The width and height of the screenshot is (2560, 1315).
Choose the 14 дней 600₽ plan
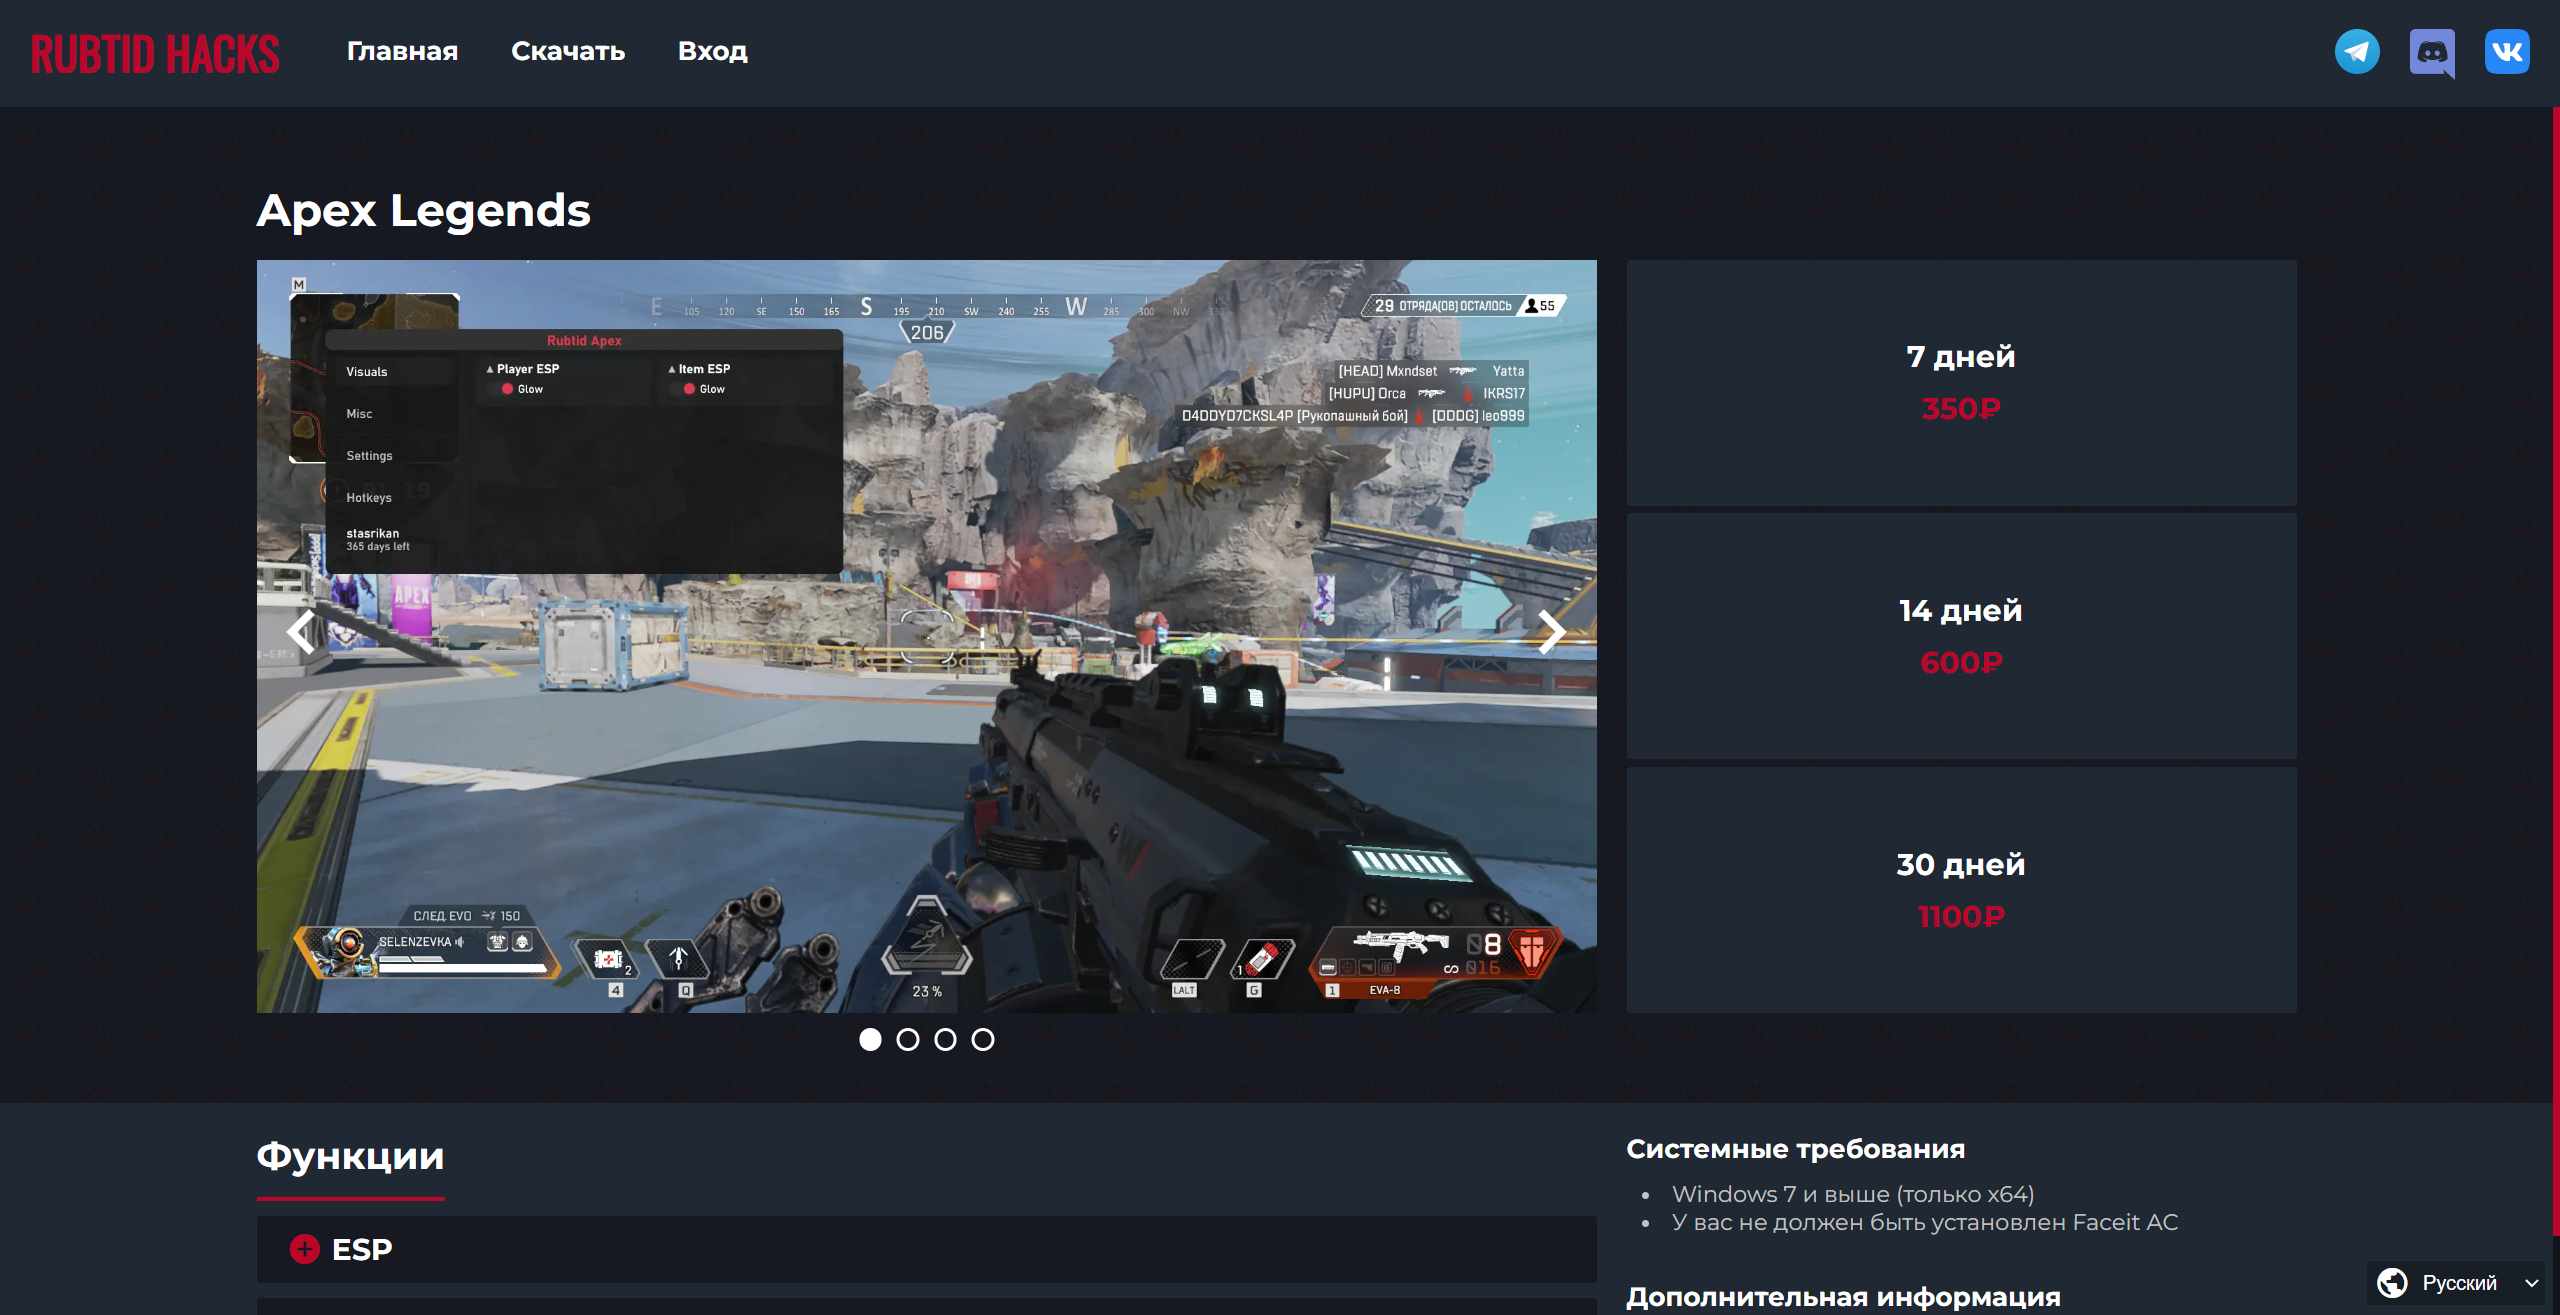coord(1961,636)
